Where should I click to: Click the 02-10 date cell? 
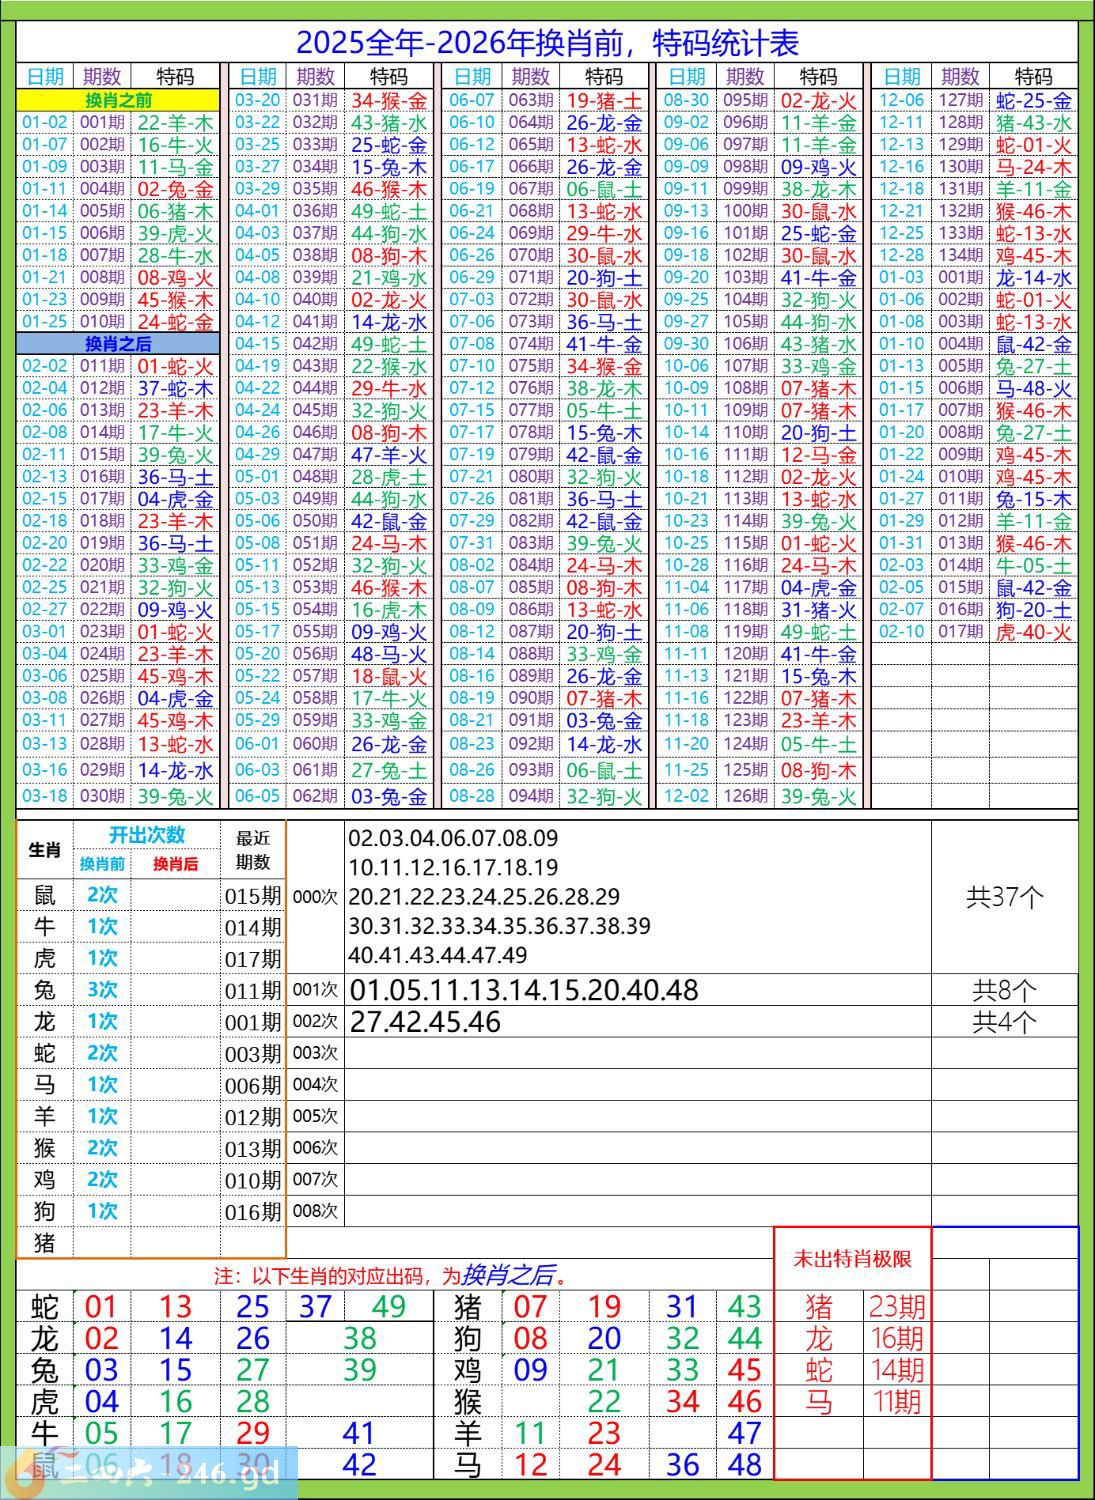[901, 632]
